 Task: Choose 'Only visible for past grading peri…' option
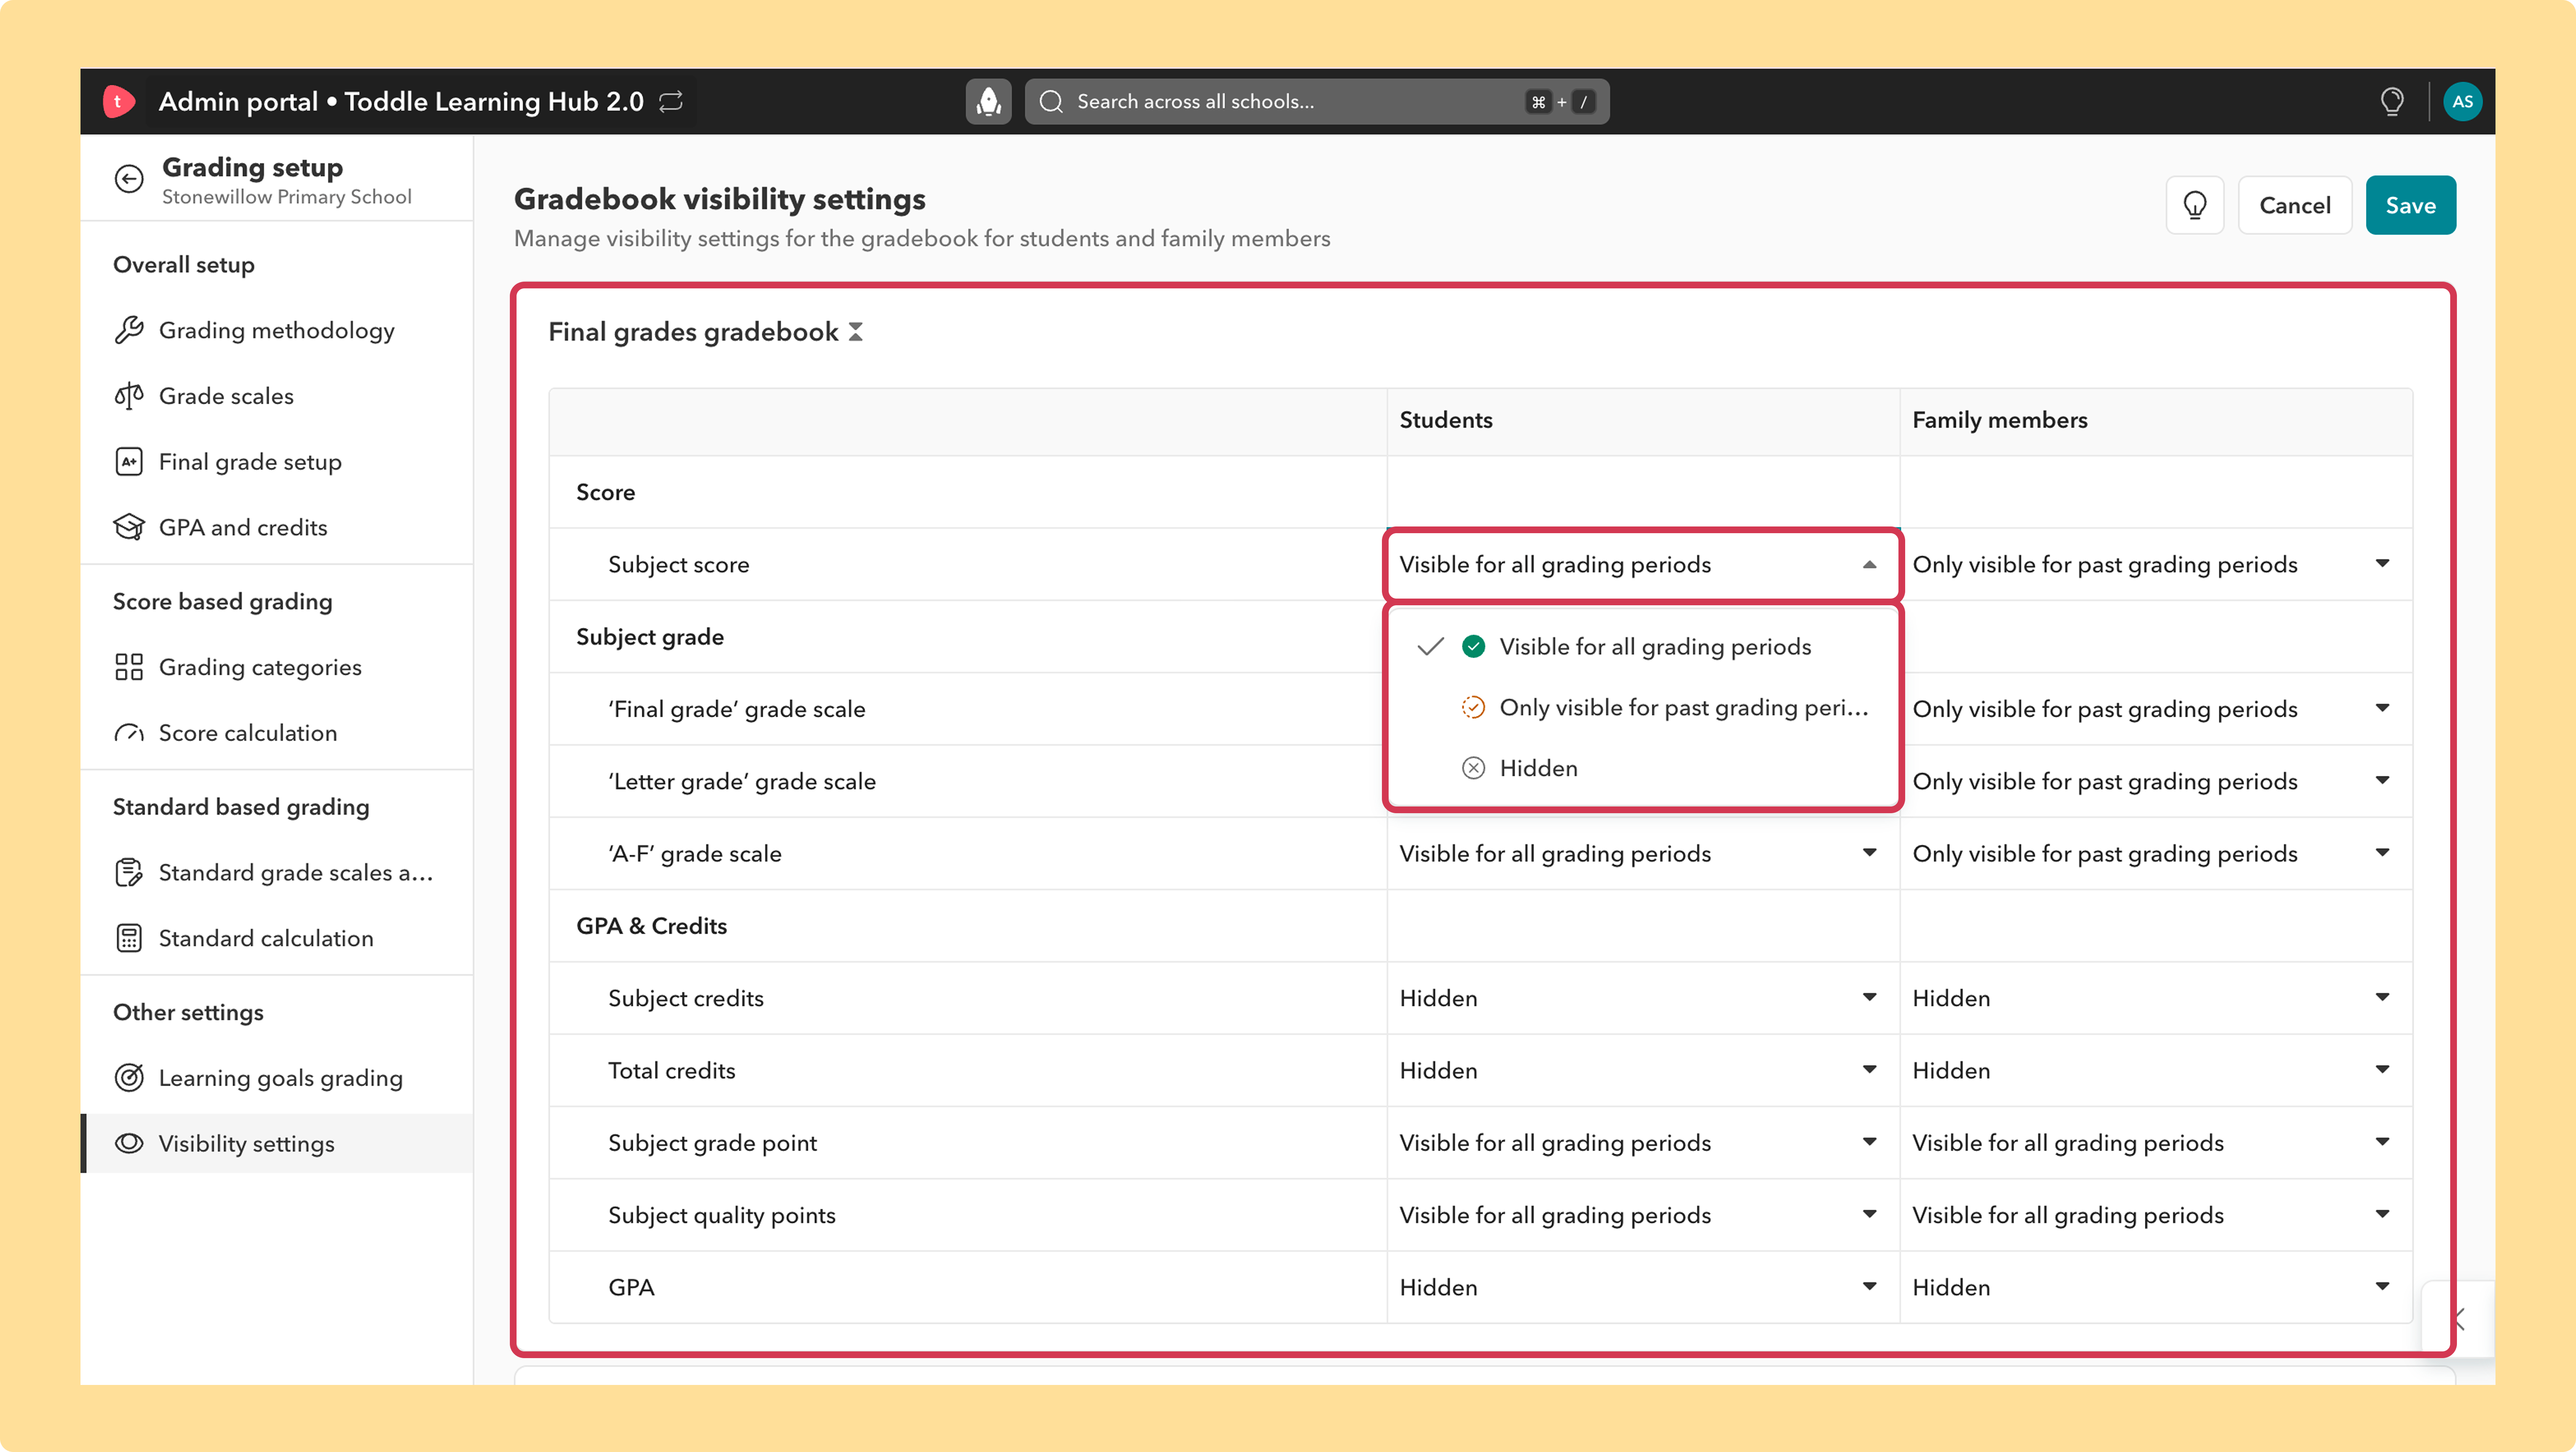coord(1643,708)
